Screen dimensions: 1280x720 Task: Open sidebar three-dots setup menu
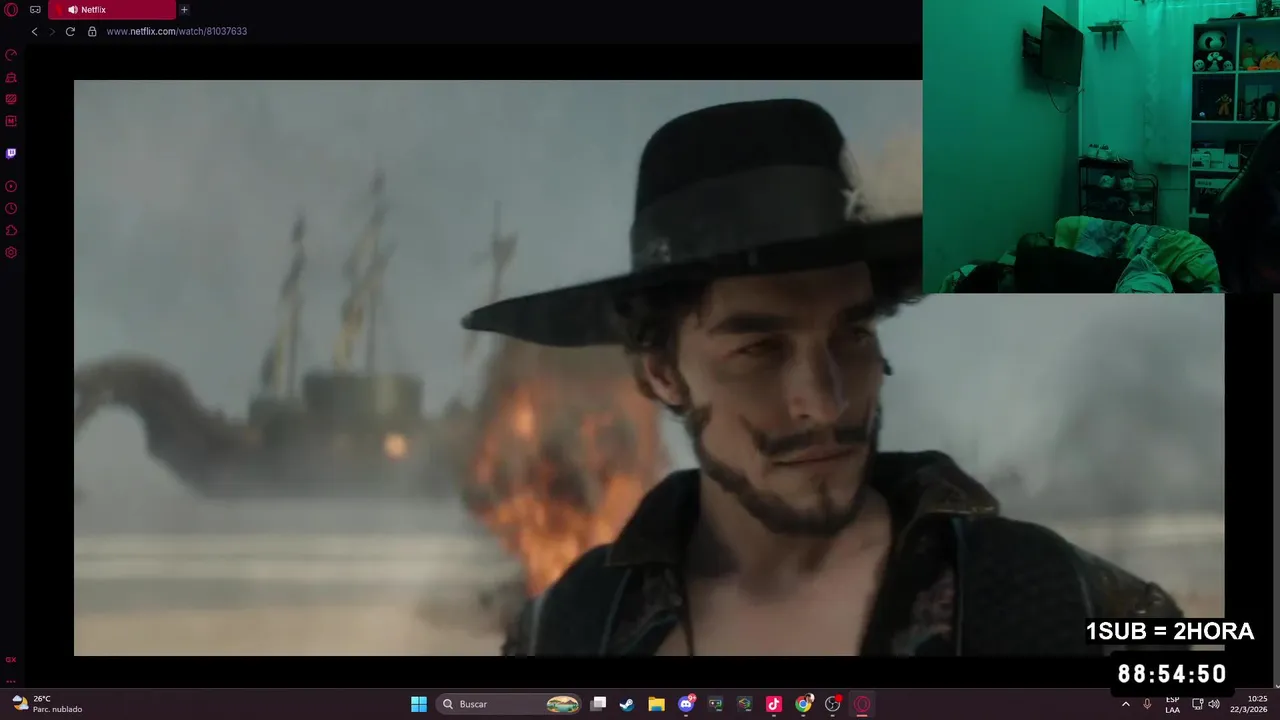tap(11, 681)
